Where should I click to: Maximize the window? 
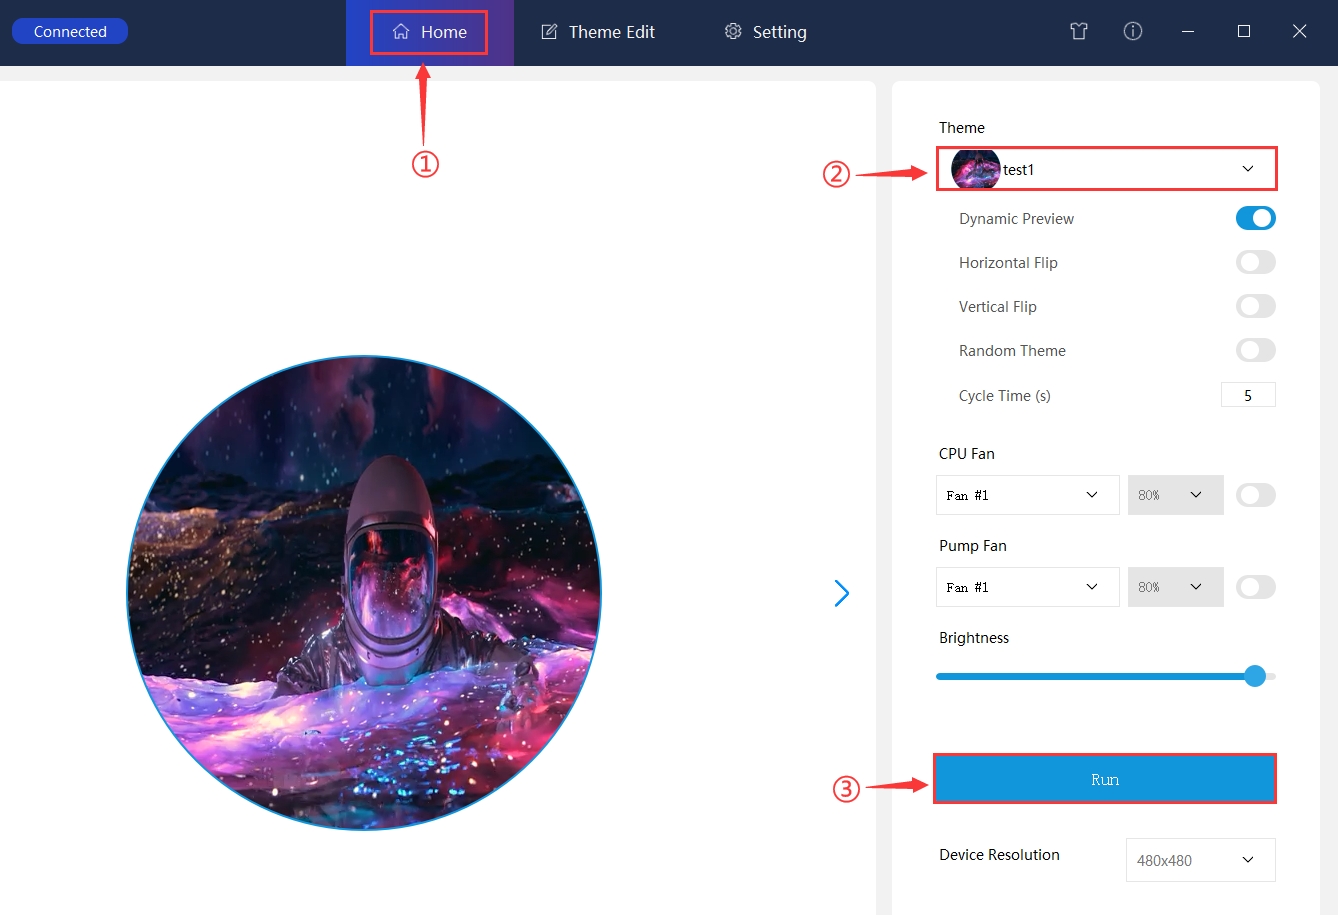point(1244,31)
